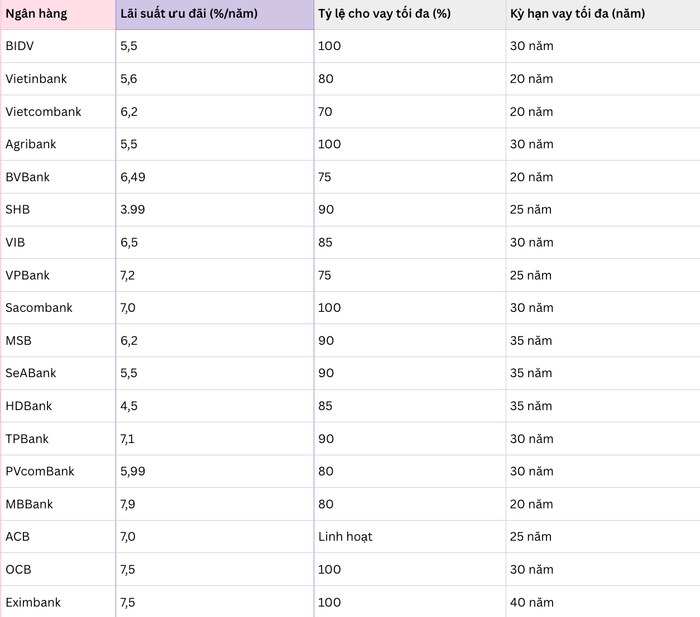
Task: Select BVBank's 6,49 interest rate cell
Action: click(x=215, y=177)
